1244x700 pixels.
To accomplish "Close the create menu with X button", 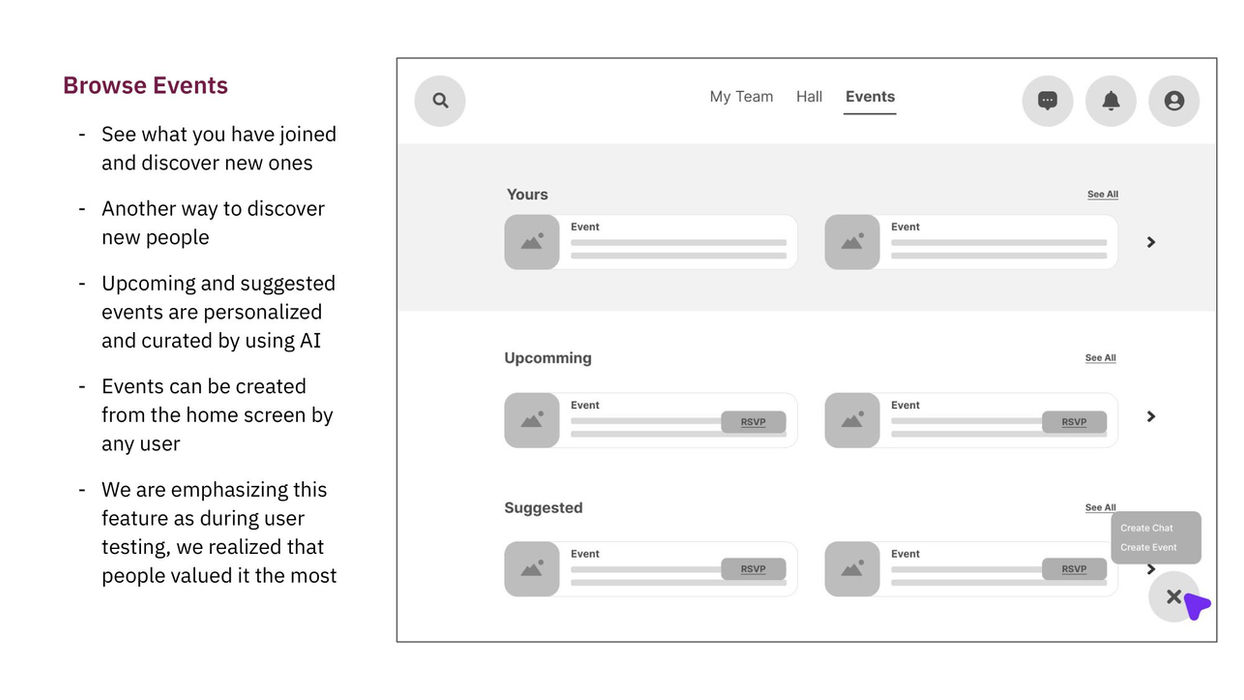I will pyautogui.click(x=1174, y=597).
